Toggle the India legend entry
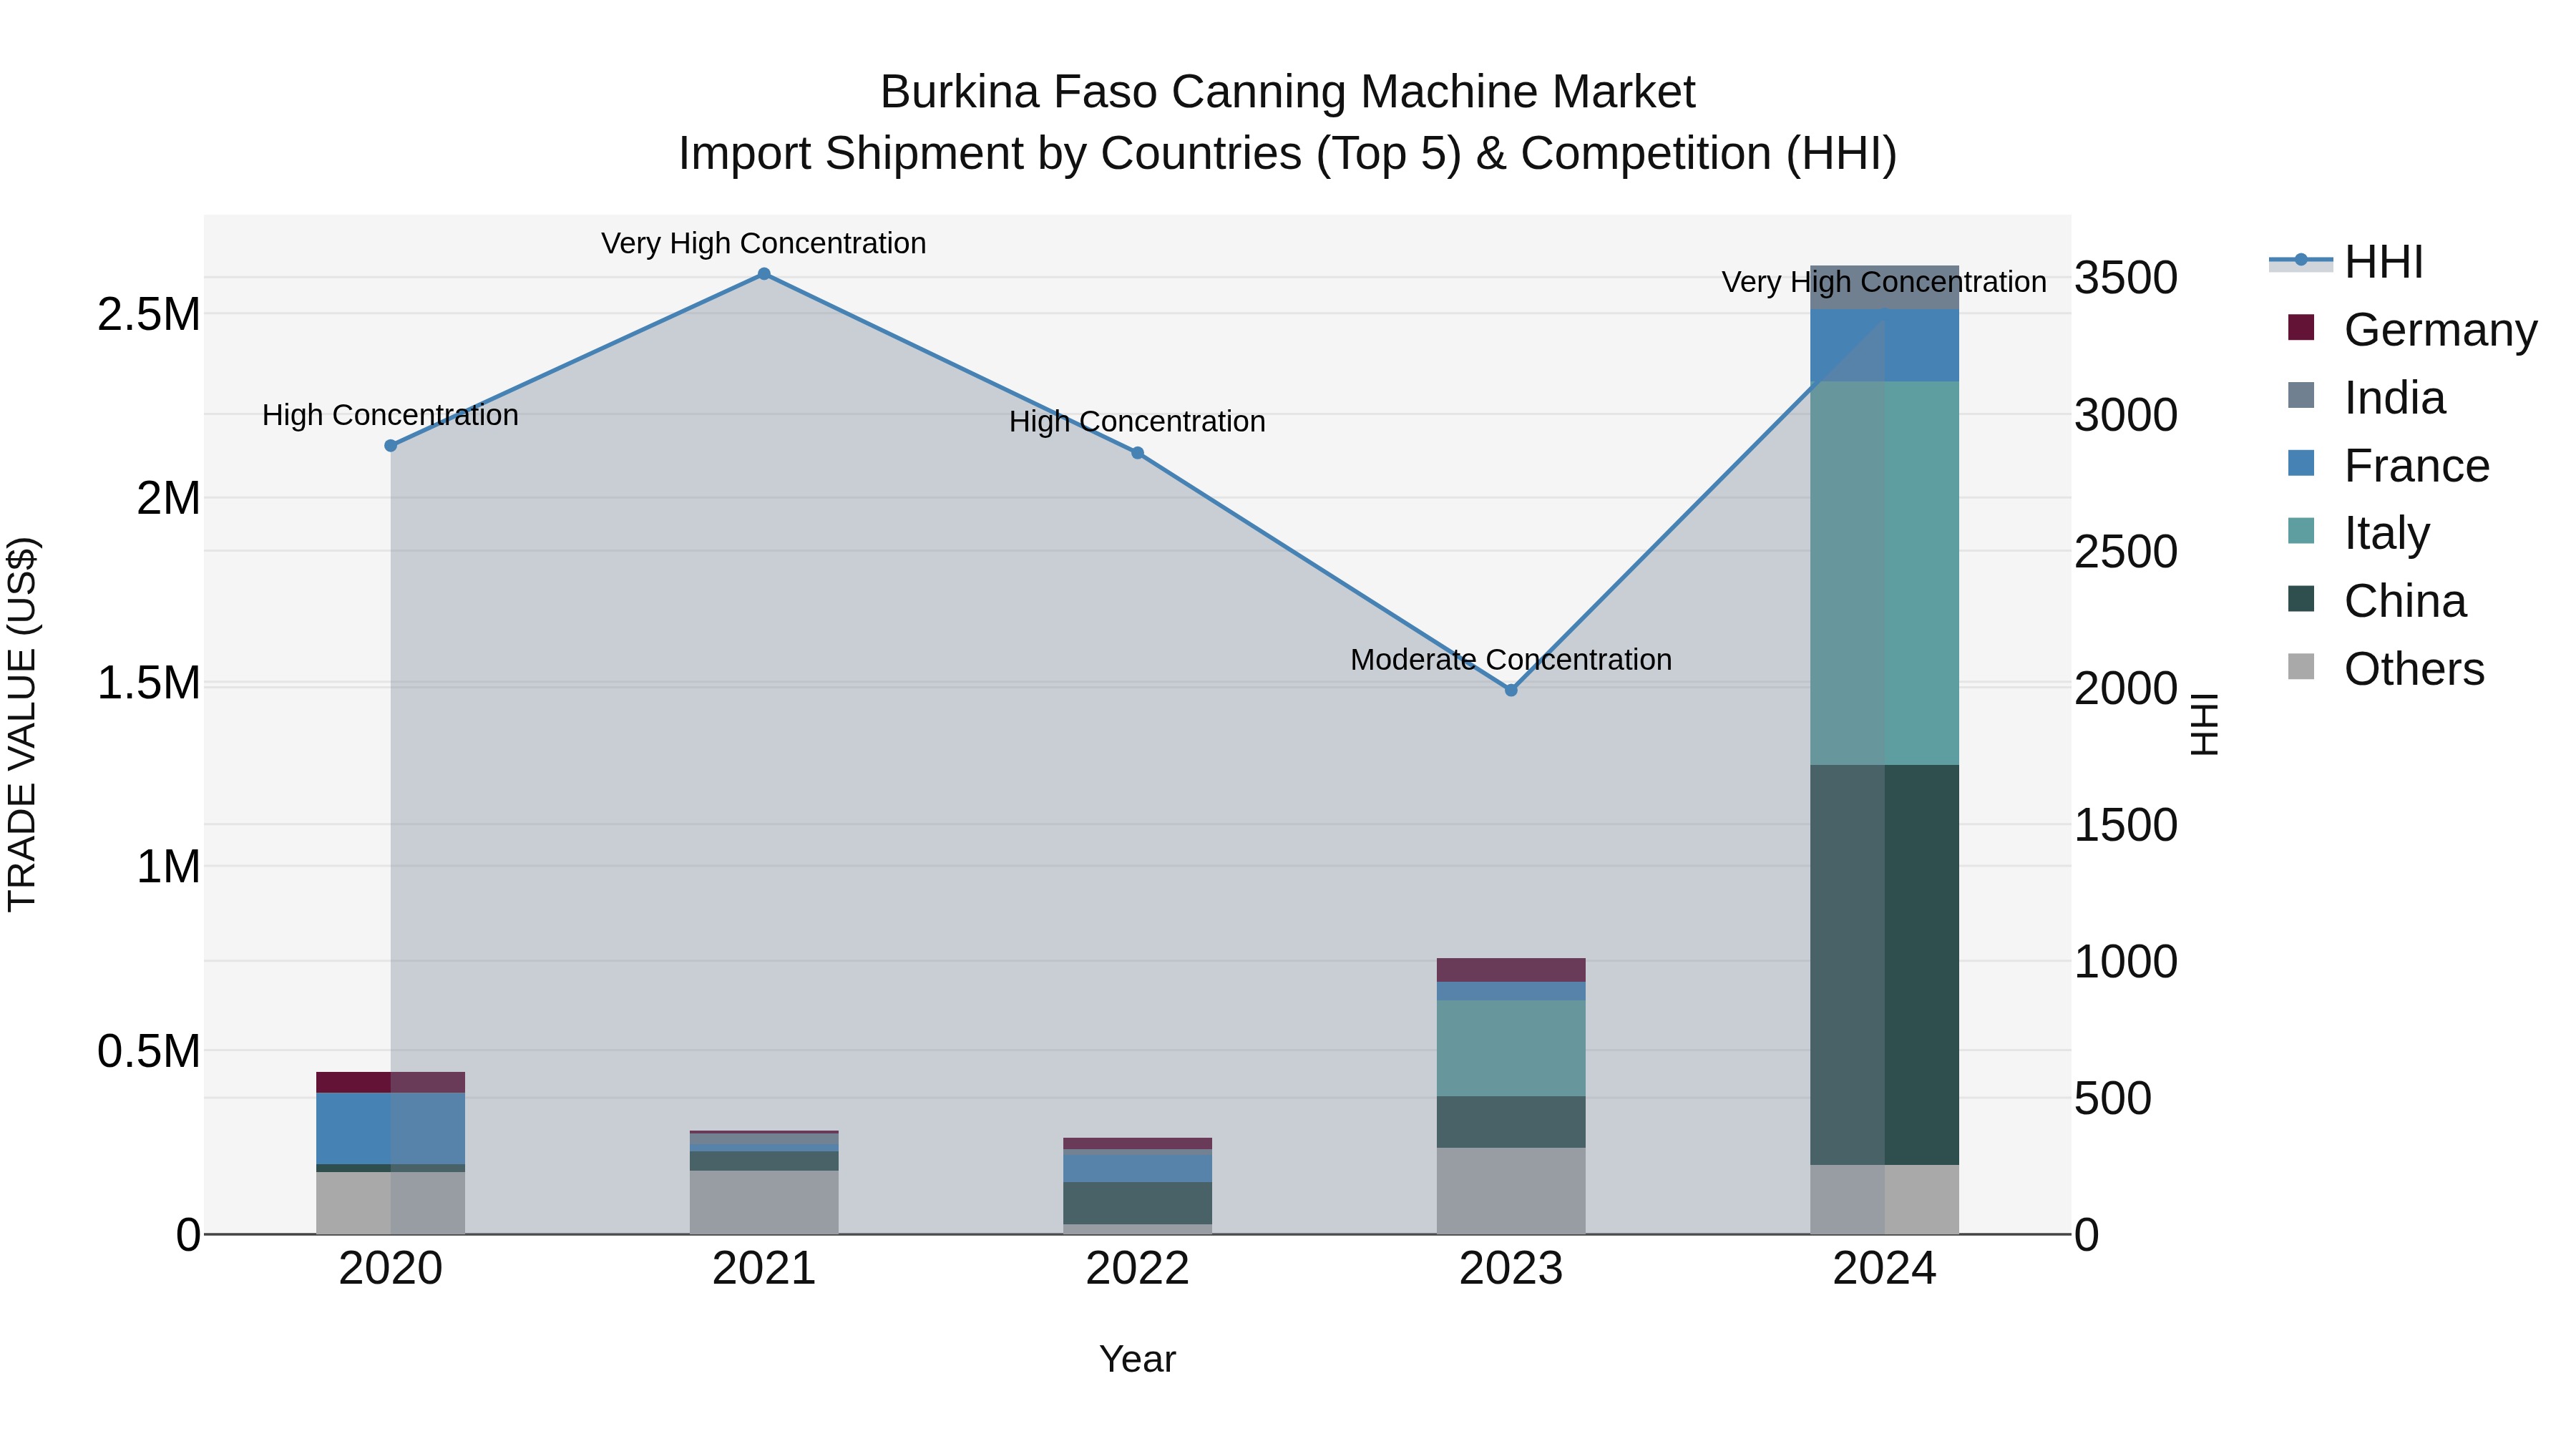Viewport: 2576px width, 1449px height. tap(2366, 398)
